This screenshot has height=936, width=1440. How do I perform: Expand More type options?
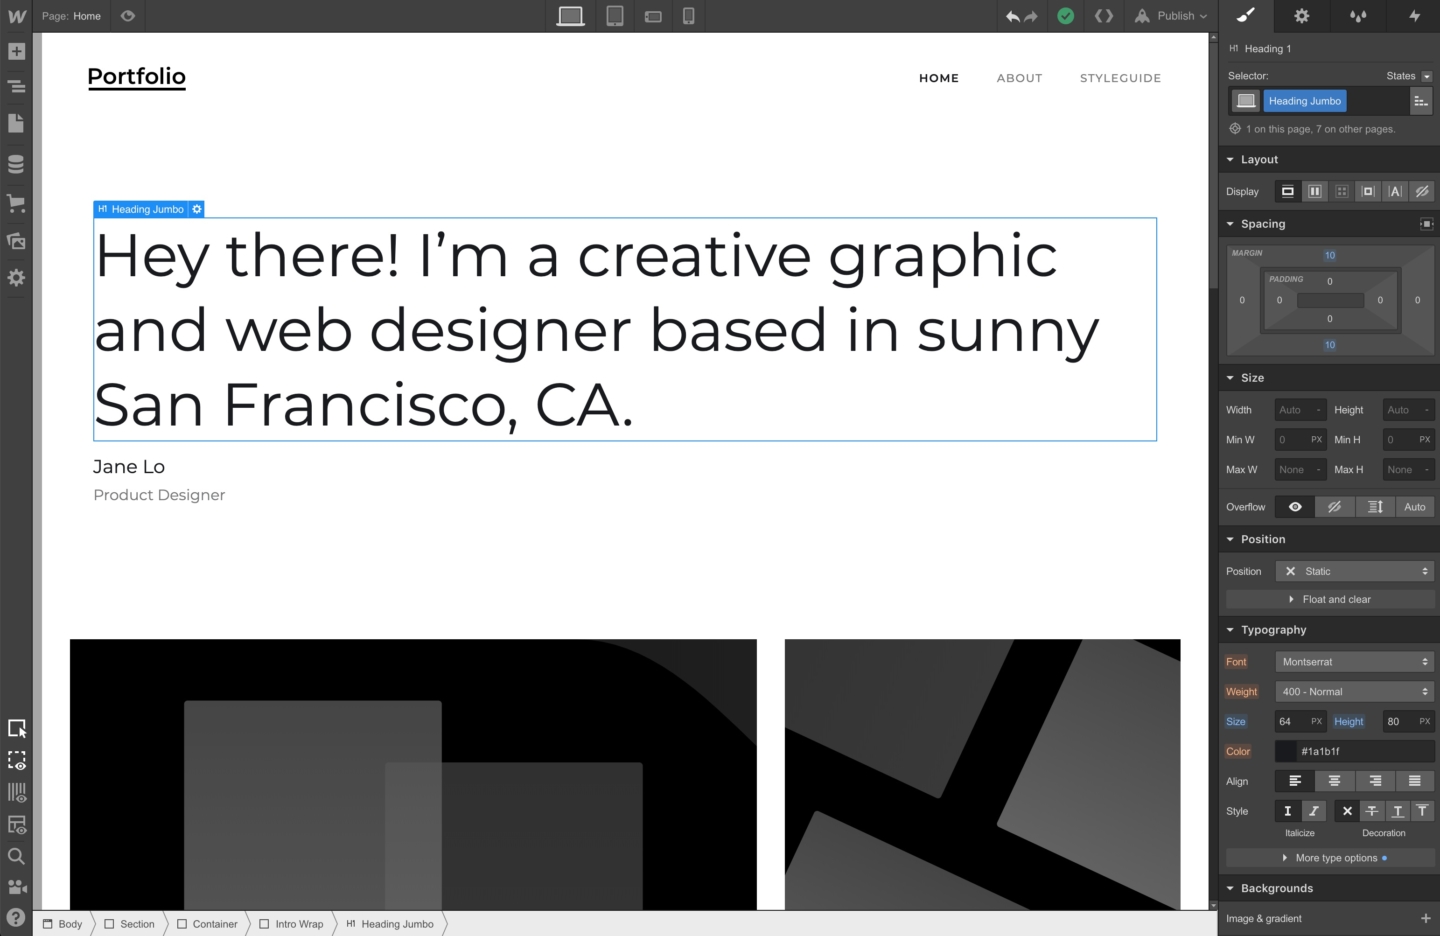[1330, 858]
